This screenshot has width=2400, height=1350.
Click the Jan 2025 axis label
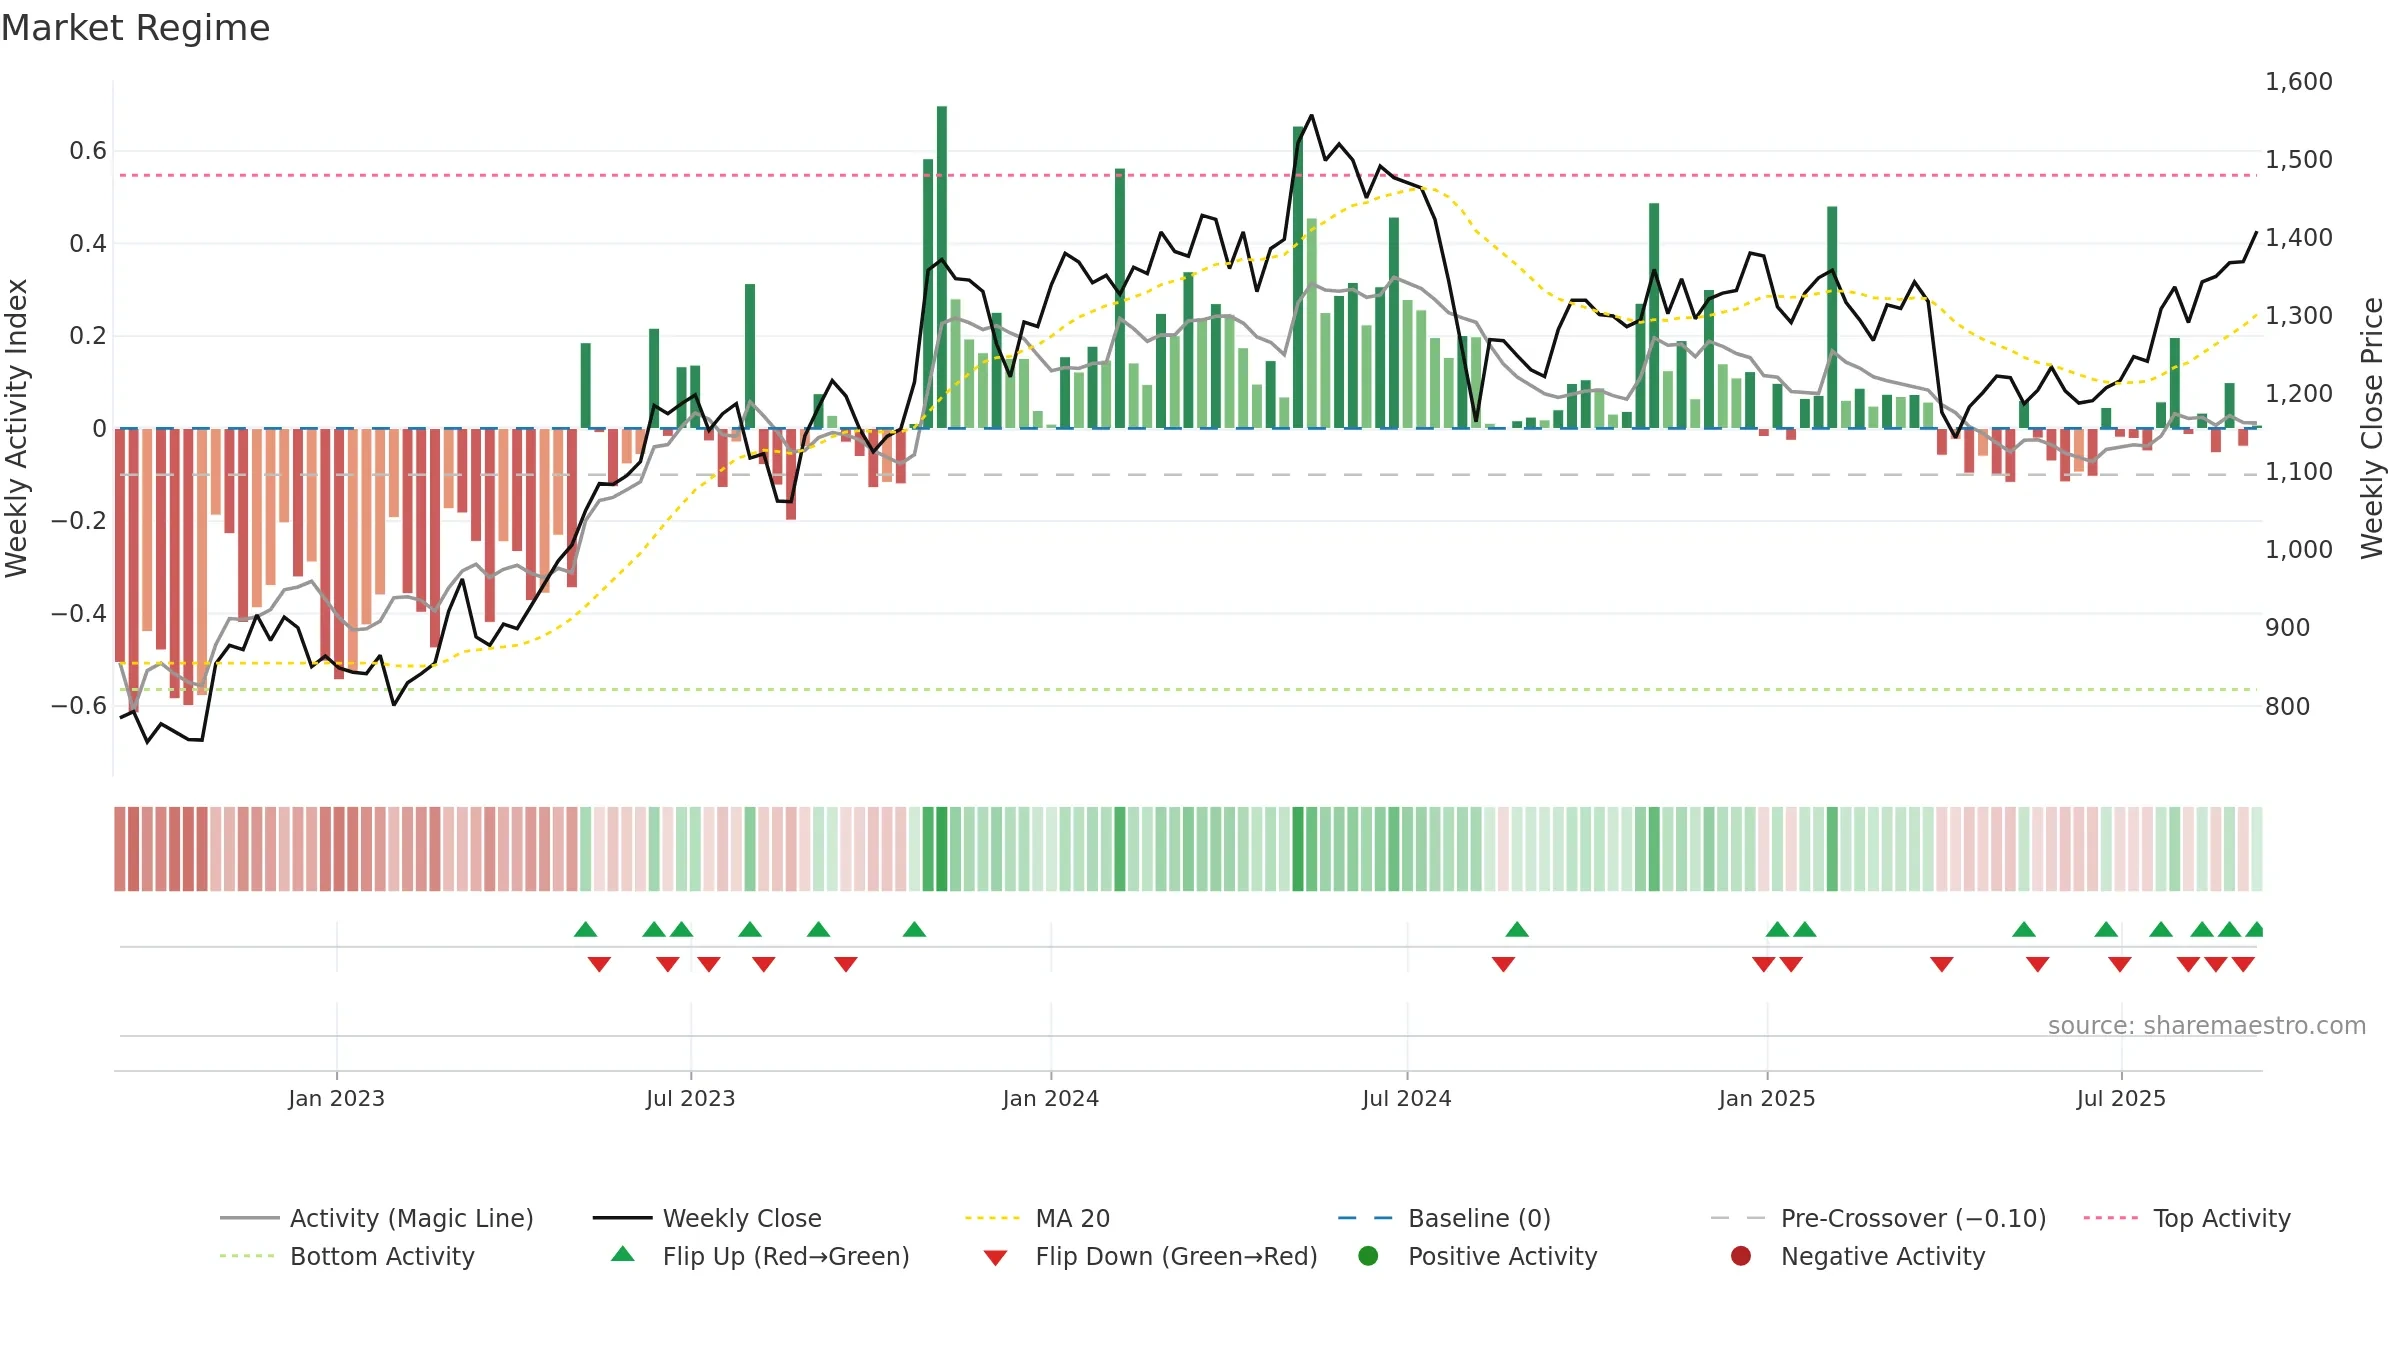pyautogui.click(x=1767, y=1099)
